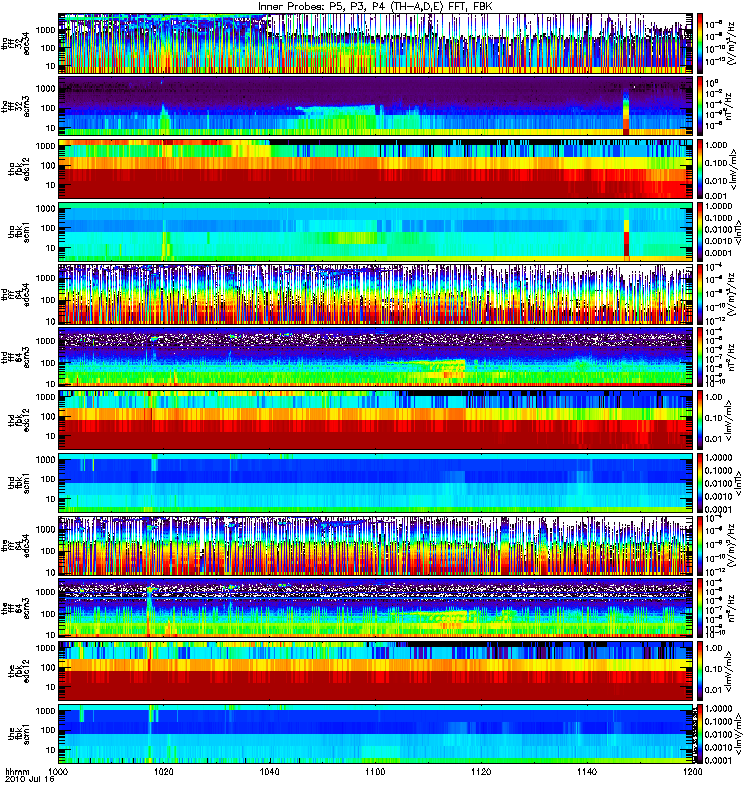Click the (V/m)²/Hz unit label of tha fff edc34
This screenshot has height=800, width=750.
tap(732, 43)
